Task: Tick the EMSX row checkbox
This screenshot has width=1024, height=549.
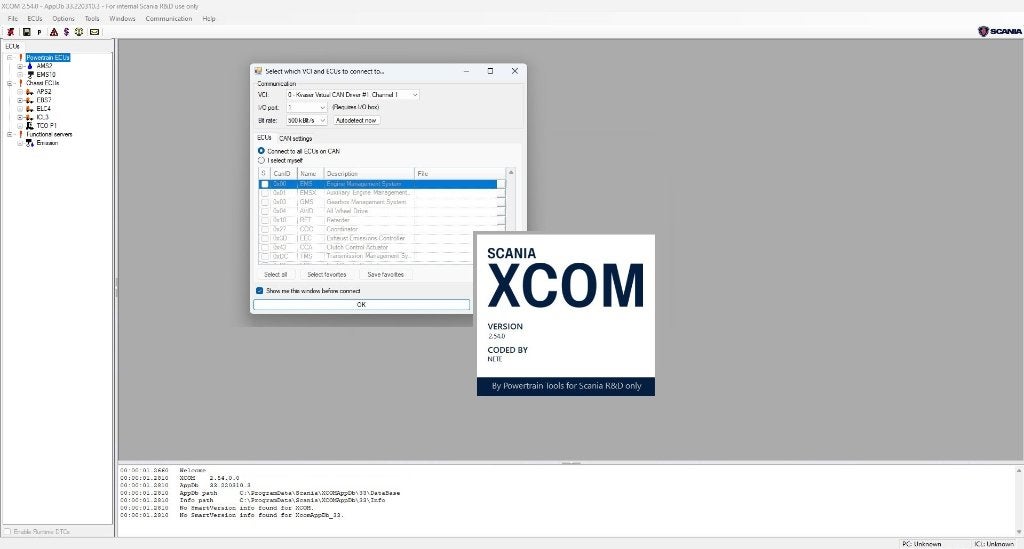Action: tap(264, 193)
